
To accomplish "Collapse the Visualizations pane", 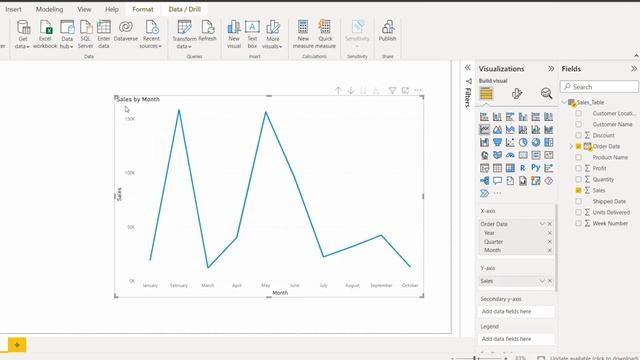I will pos(551,69).
